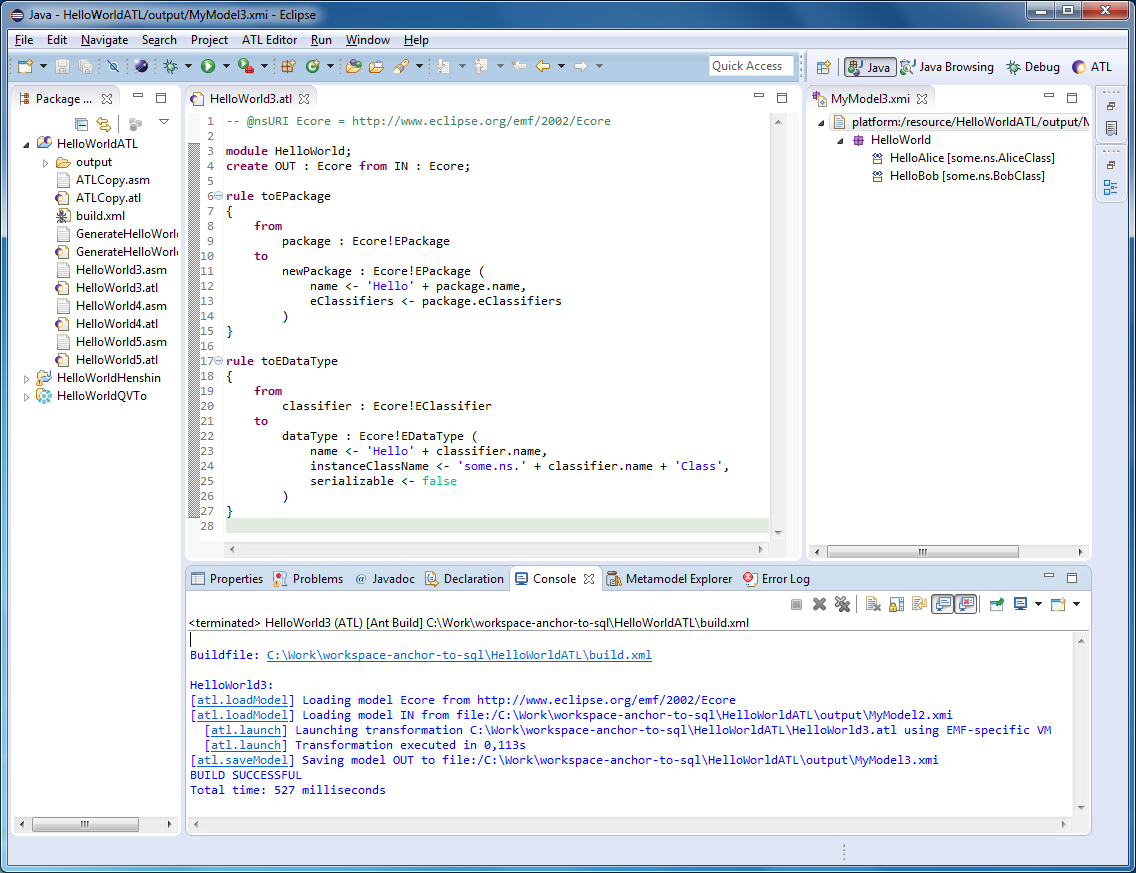Click the Debug bug icon in the toolbar

point(170,66)
